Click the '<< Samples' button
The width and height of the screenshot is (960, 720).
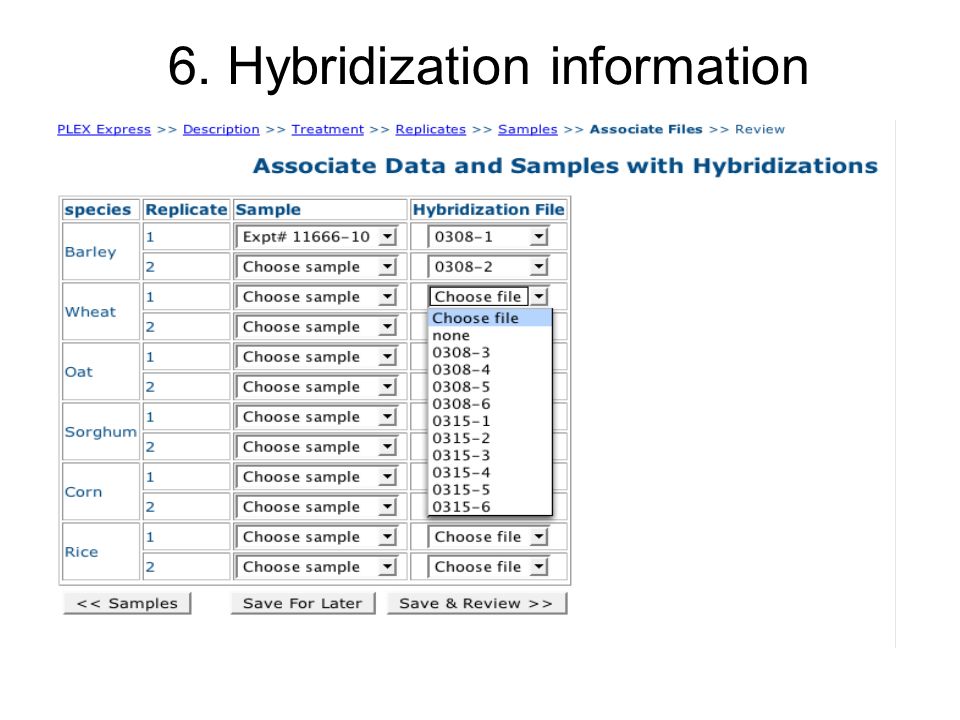pyautogui.click(x=127, y=603)
